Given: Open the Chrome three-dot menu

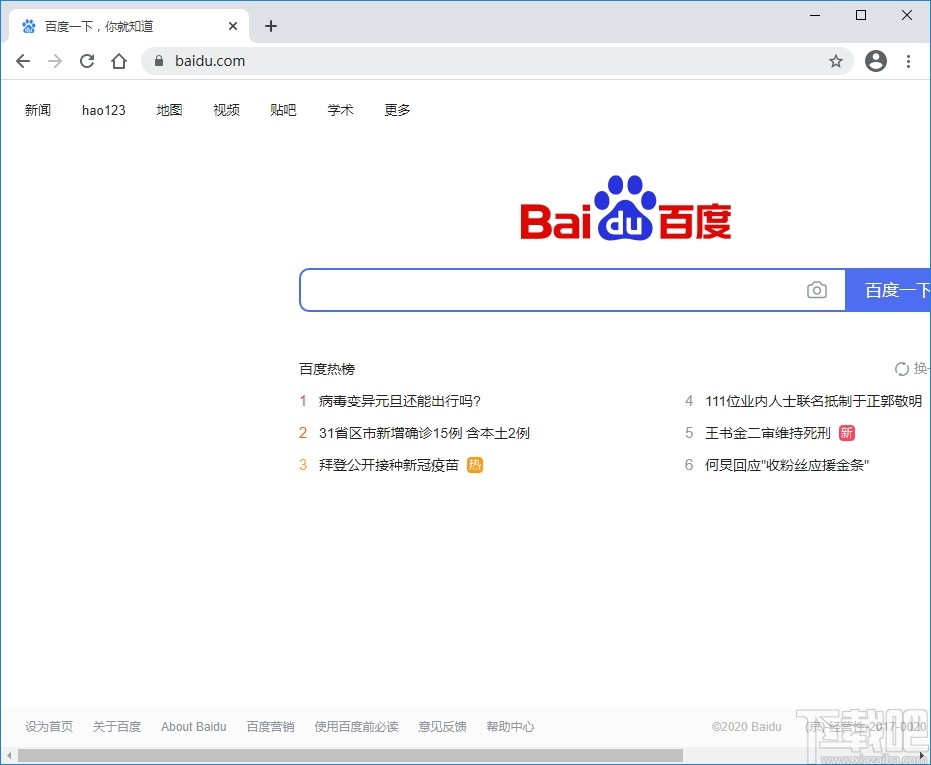Looking at the screenshot, I should (x=909, y=61).
